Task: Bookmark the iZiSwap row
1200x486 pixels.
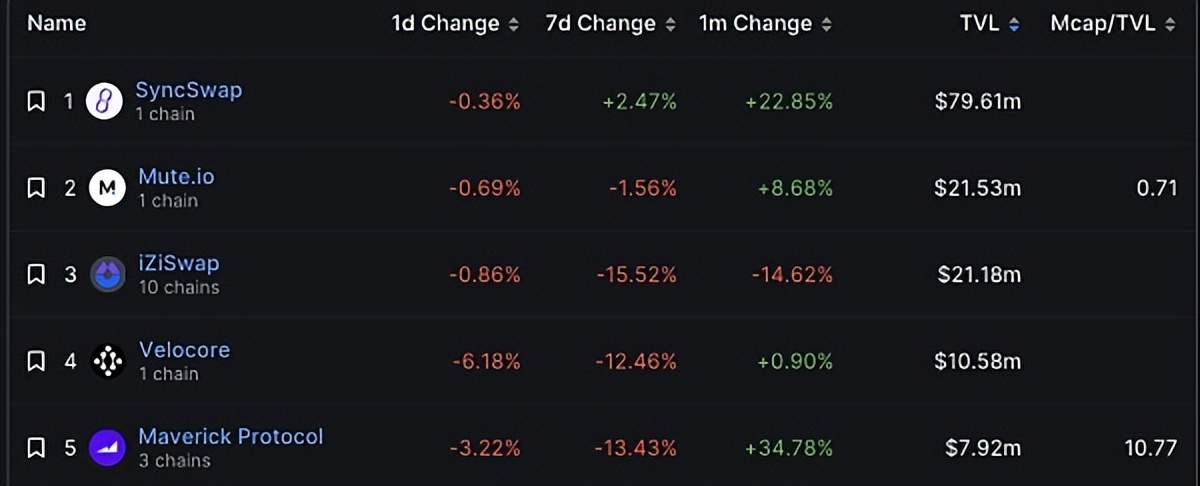Action: tap(36, 274)
